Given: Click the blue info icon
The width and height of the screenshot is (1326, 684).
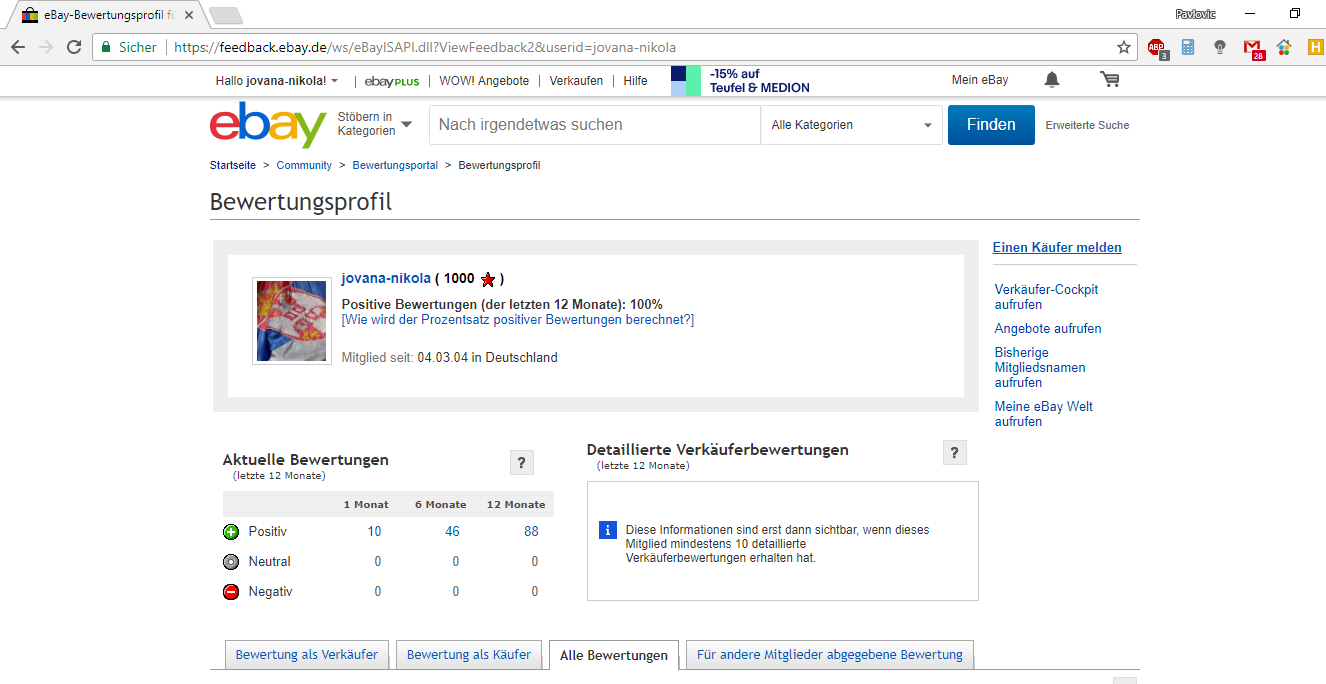Looking at the screenshot, I should tap(607, 530).
